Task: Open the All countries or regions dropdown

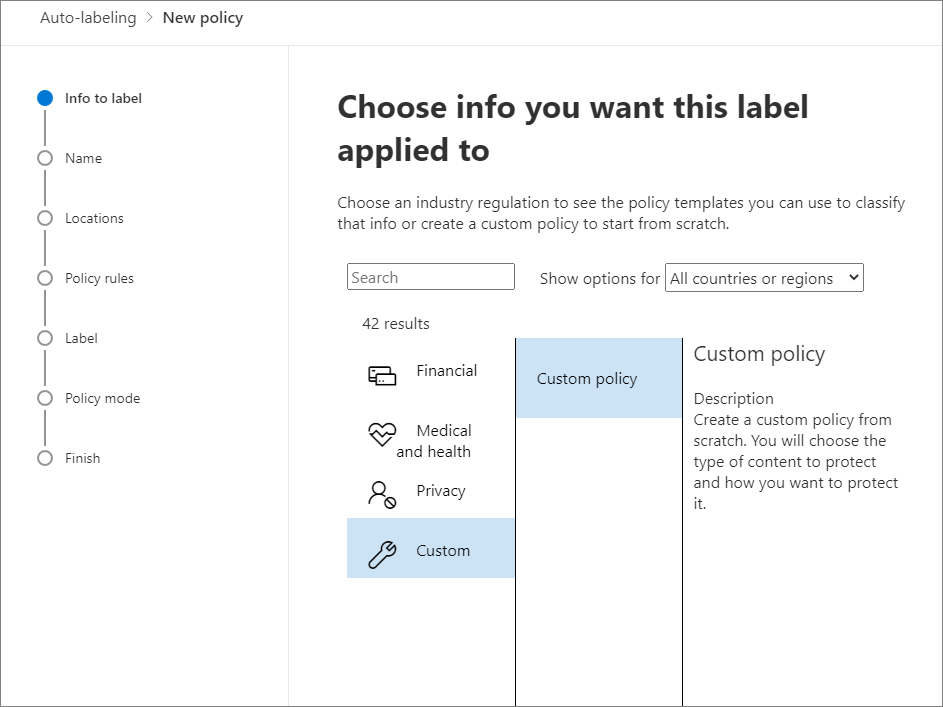Action: click(763, 278)
